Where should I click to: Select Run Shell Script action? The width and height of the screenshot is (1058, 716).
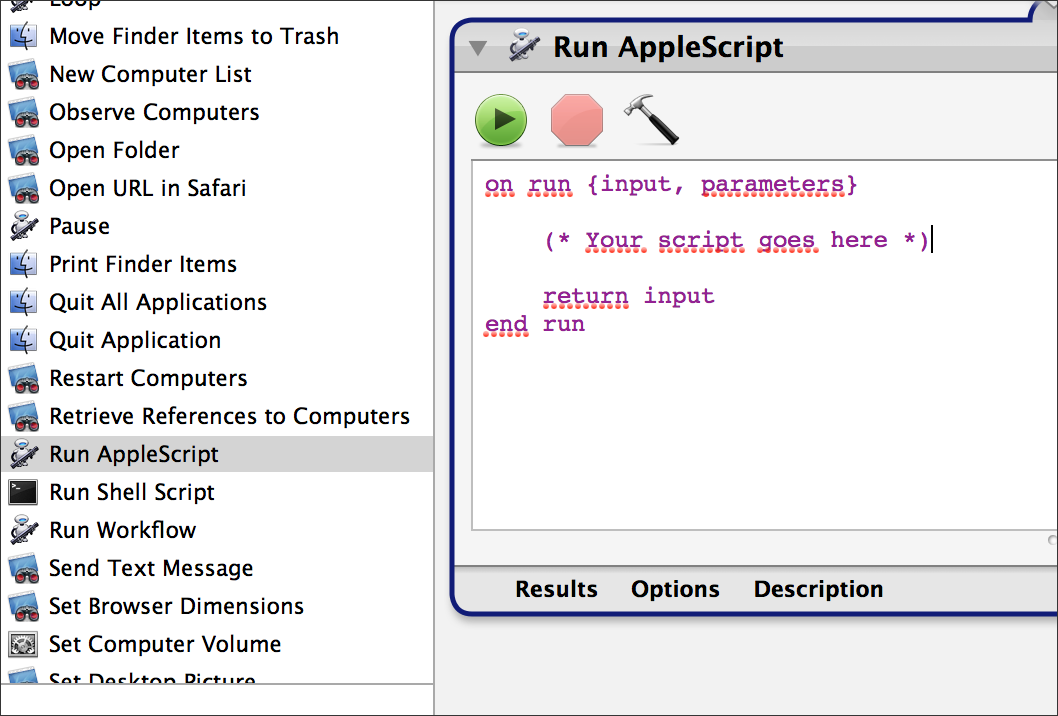[217, 492]
